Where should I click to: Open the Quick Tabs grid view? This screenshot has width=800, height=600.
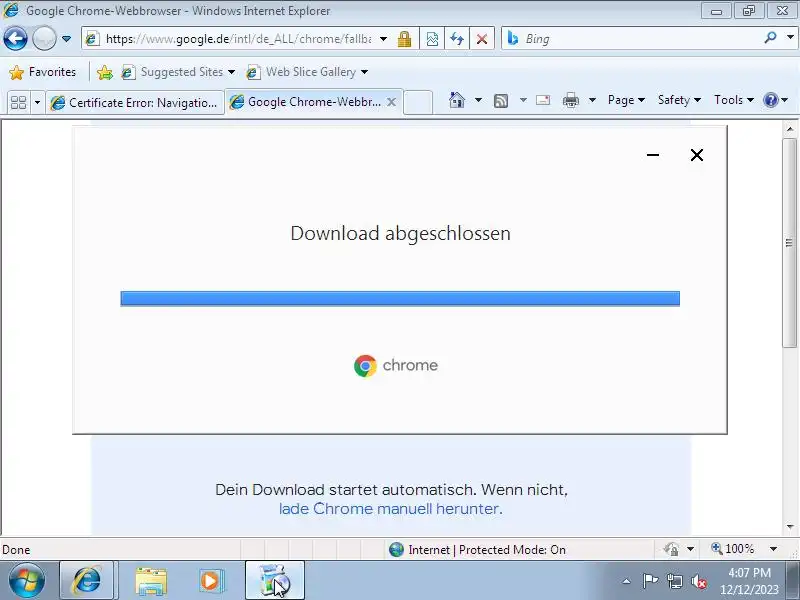coord(18,102)
